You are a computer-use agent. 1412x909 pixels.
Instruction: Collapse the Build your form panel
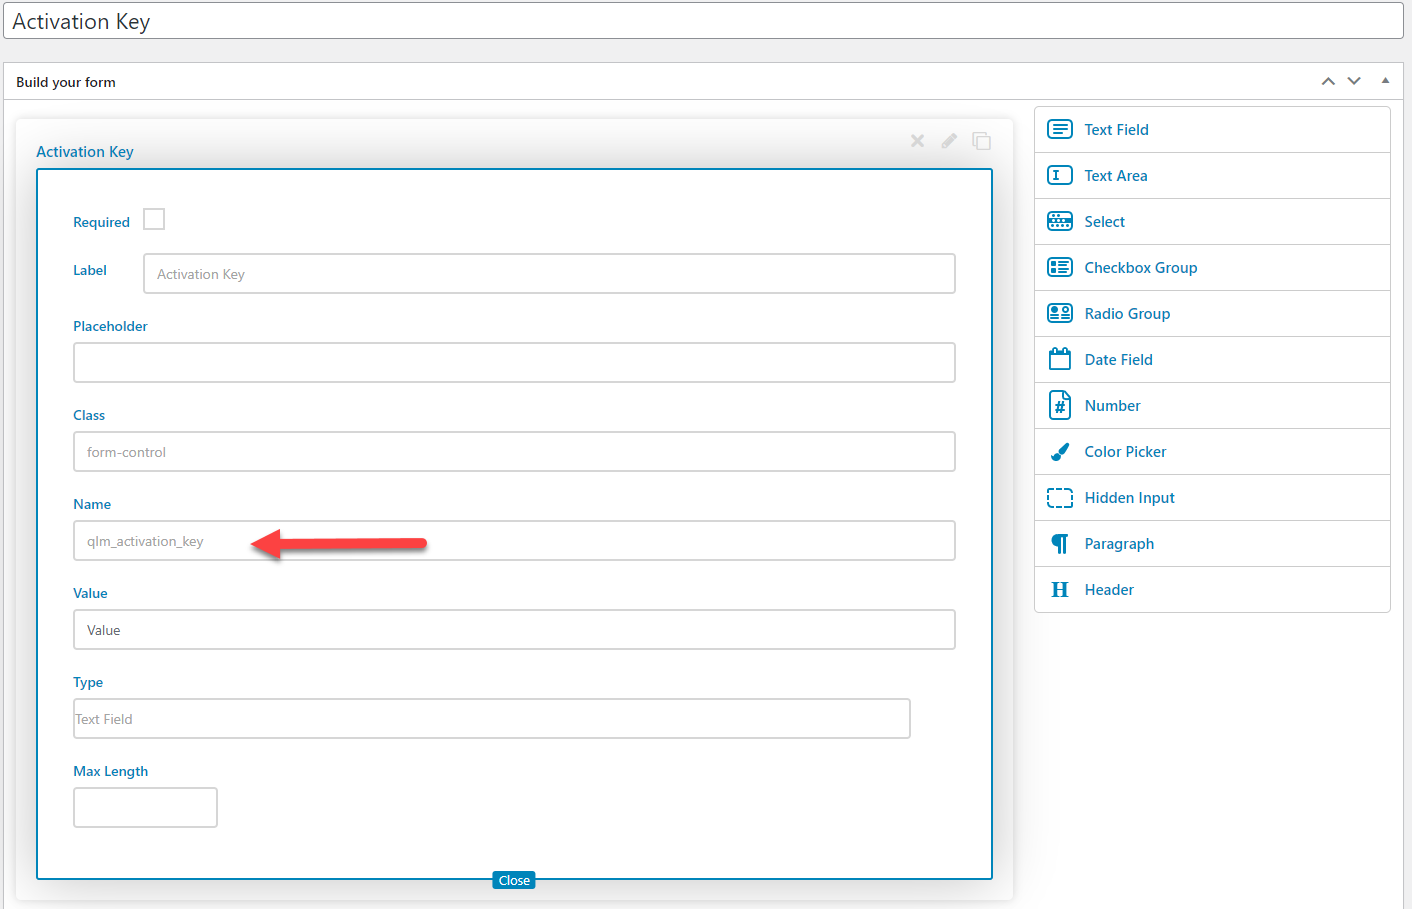point(1385,80)
